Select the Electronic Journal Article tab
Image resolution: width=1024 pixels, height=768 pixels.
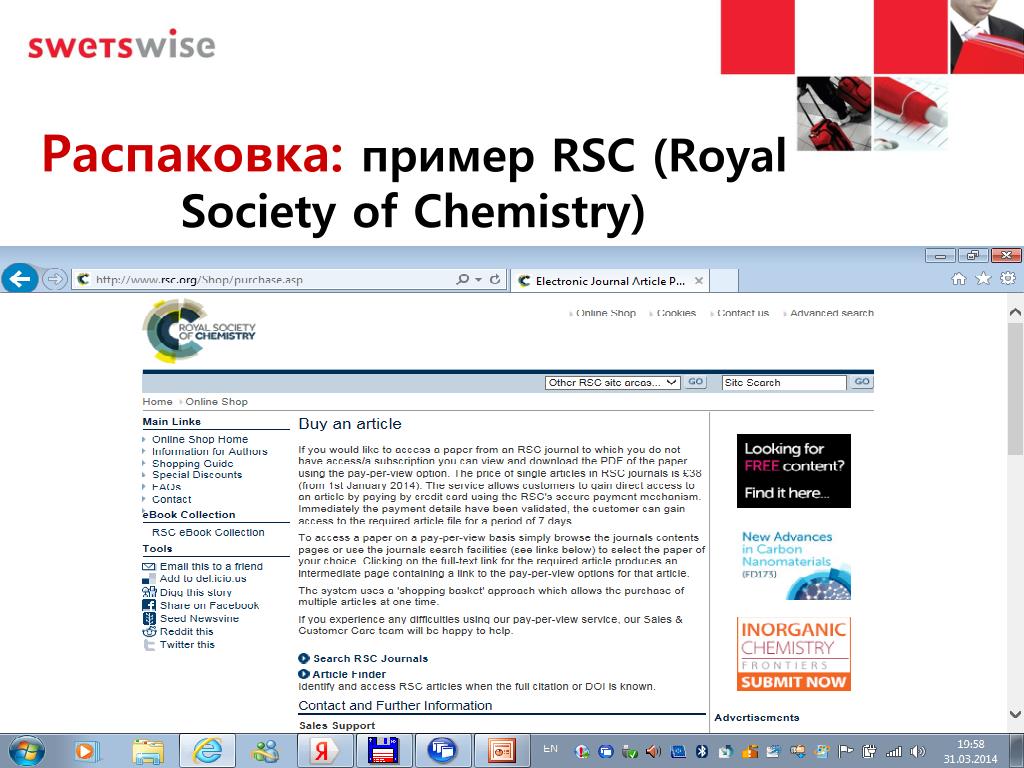pyautogui.click(x=610, y=281)
